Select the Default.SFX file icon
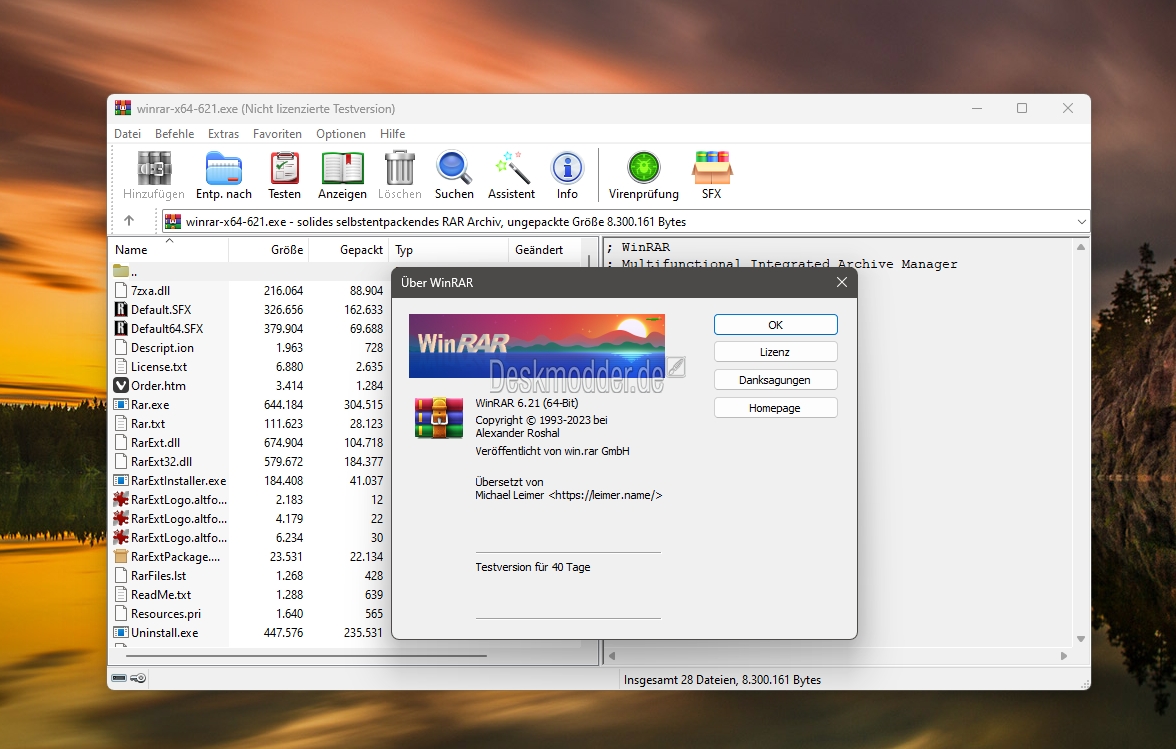The height and width of the screenshot is (749, 1176). 121,309
